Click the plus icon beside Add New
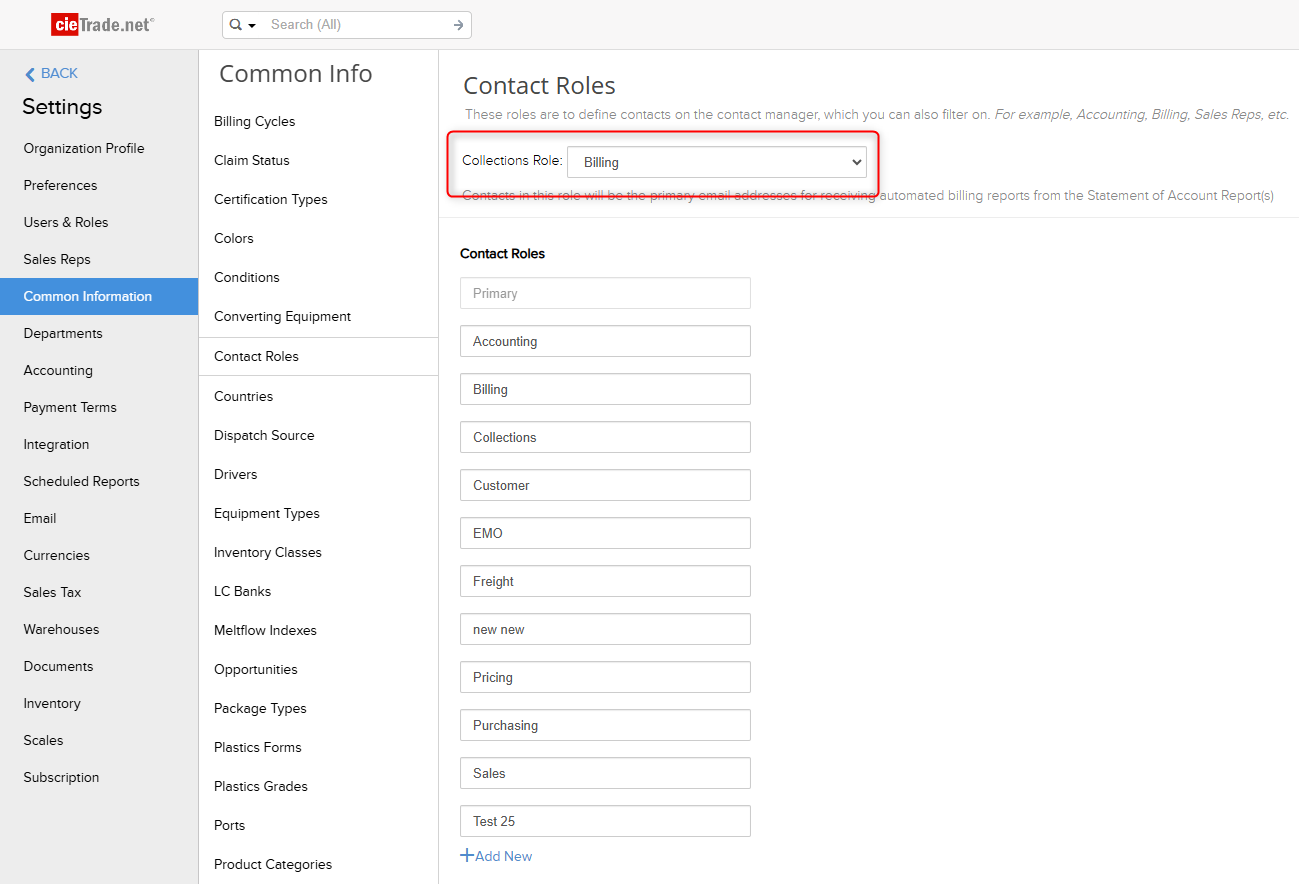 [x=466, y=856]
